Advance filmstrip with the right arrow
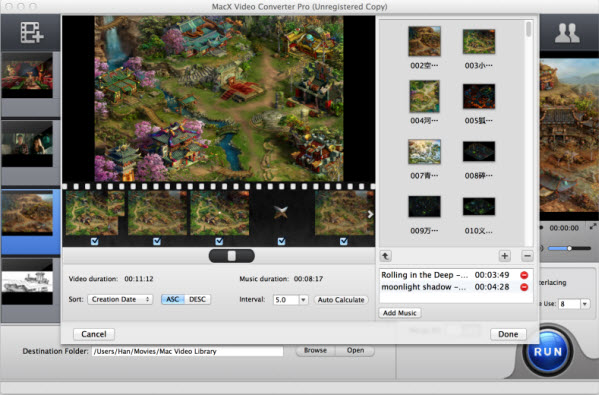599x395 pixels. pyautogui.click(x=370, y=214)
